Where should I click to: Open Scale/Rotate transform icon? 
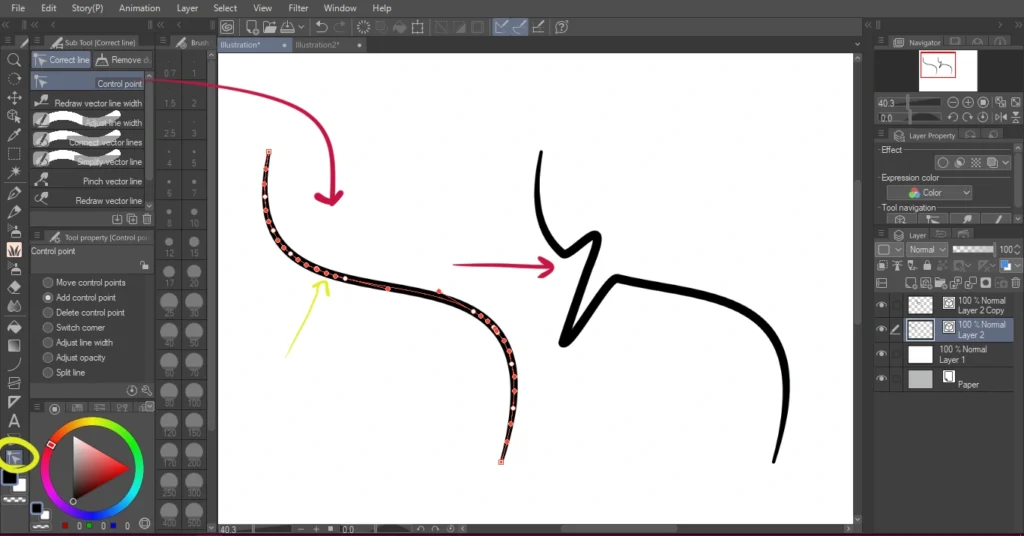(x=417, y=27)
